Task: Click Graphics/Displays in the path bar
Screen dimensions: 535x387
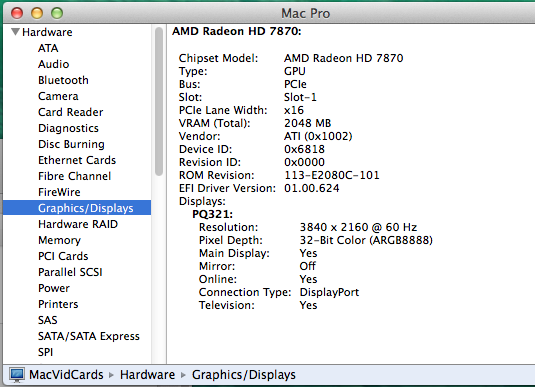Action: tap(244, 375)
